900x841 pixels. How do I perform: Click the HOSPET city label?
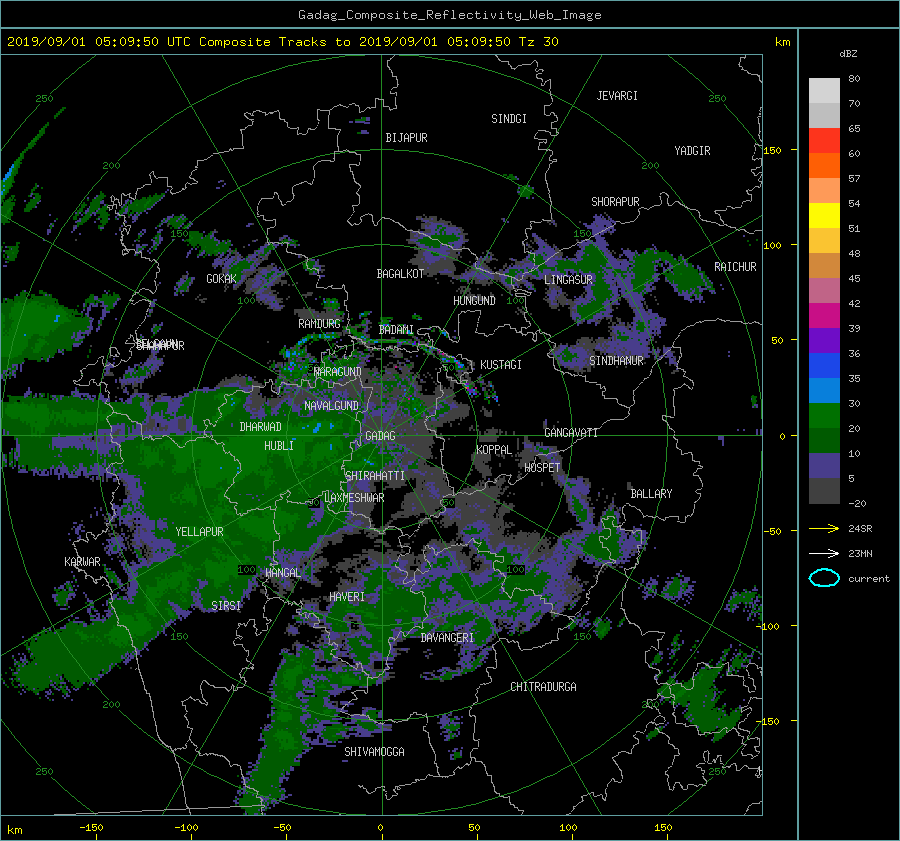[x=542, y=468]
